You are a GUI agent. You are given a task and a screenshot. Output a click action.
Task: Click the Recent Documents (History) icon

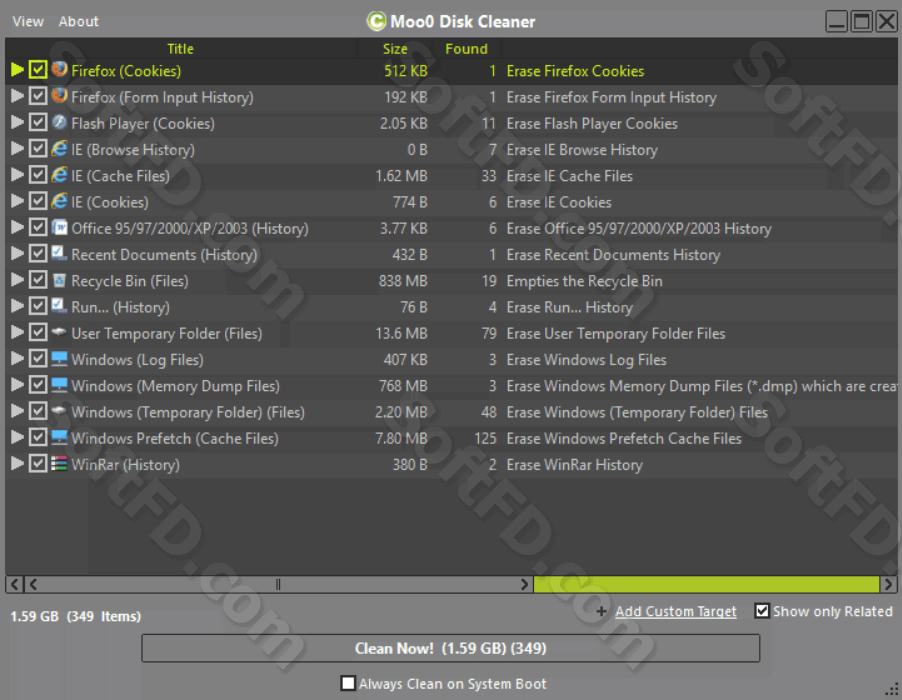point(59,254)
